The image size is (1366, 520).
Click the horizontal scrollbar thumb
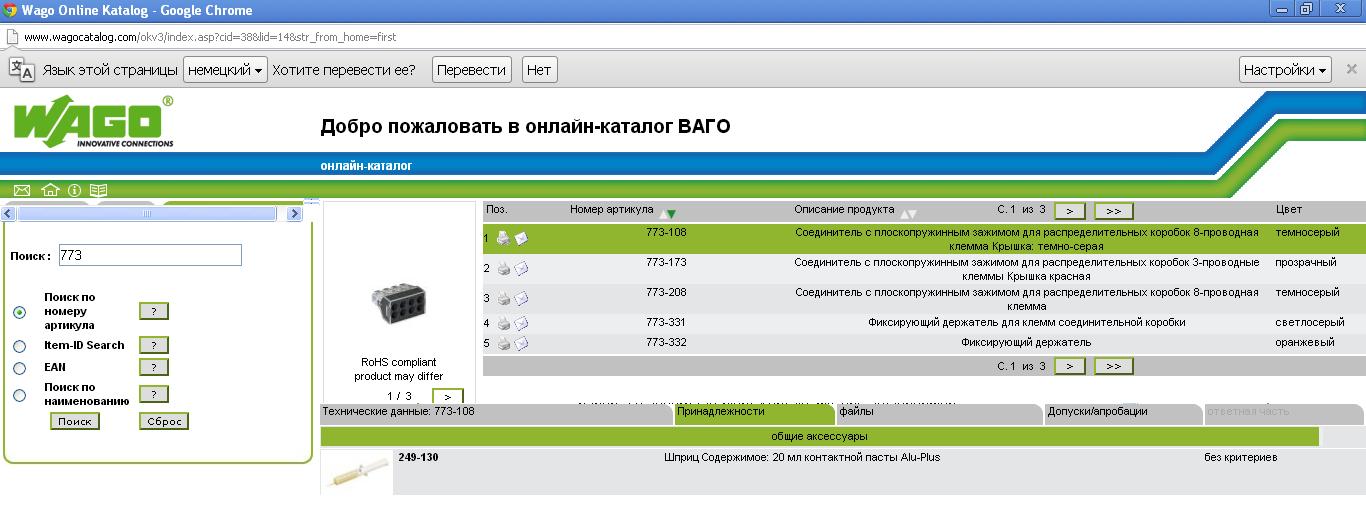(147, 214)
